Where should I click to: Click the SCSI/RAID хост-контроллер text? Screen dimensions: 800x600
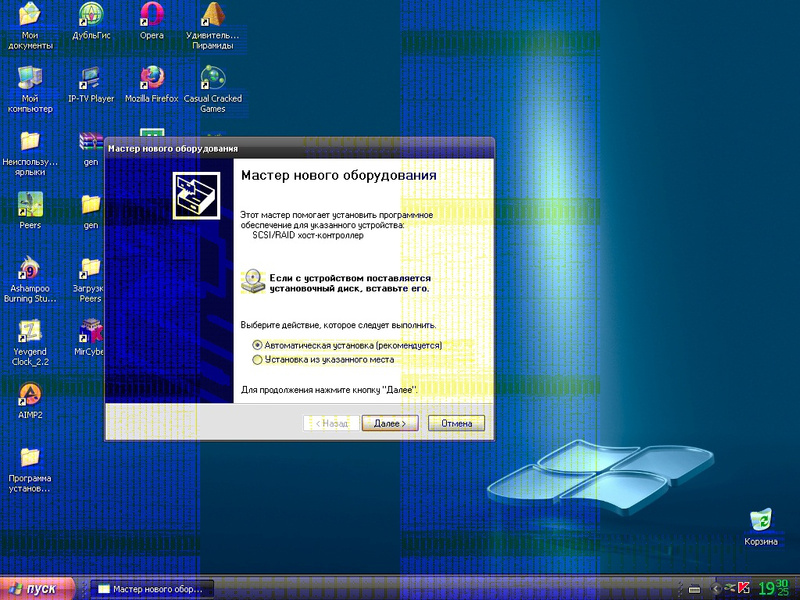(x=308, y=236)
